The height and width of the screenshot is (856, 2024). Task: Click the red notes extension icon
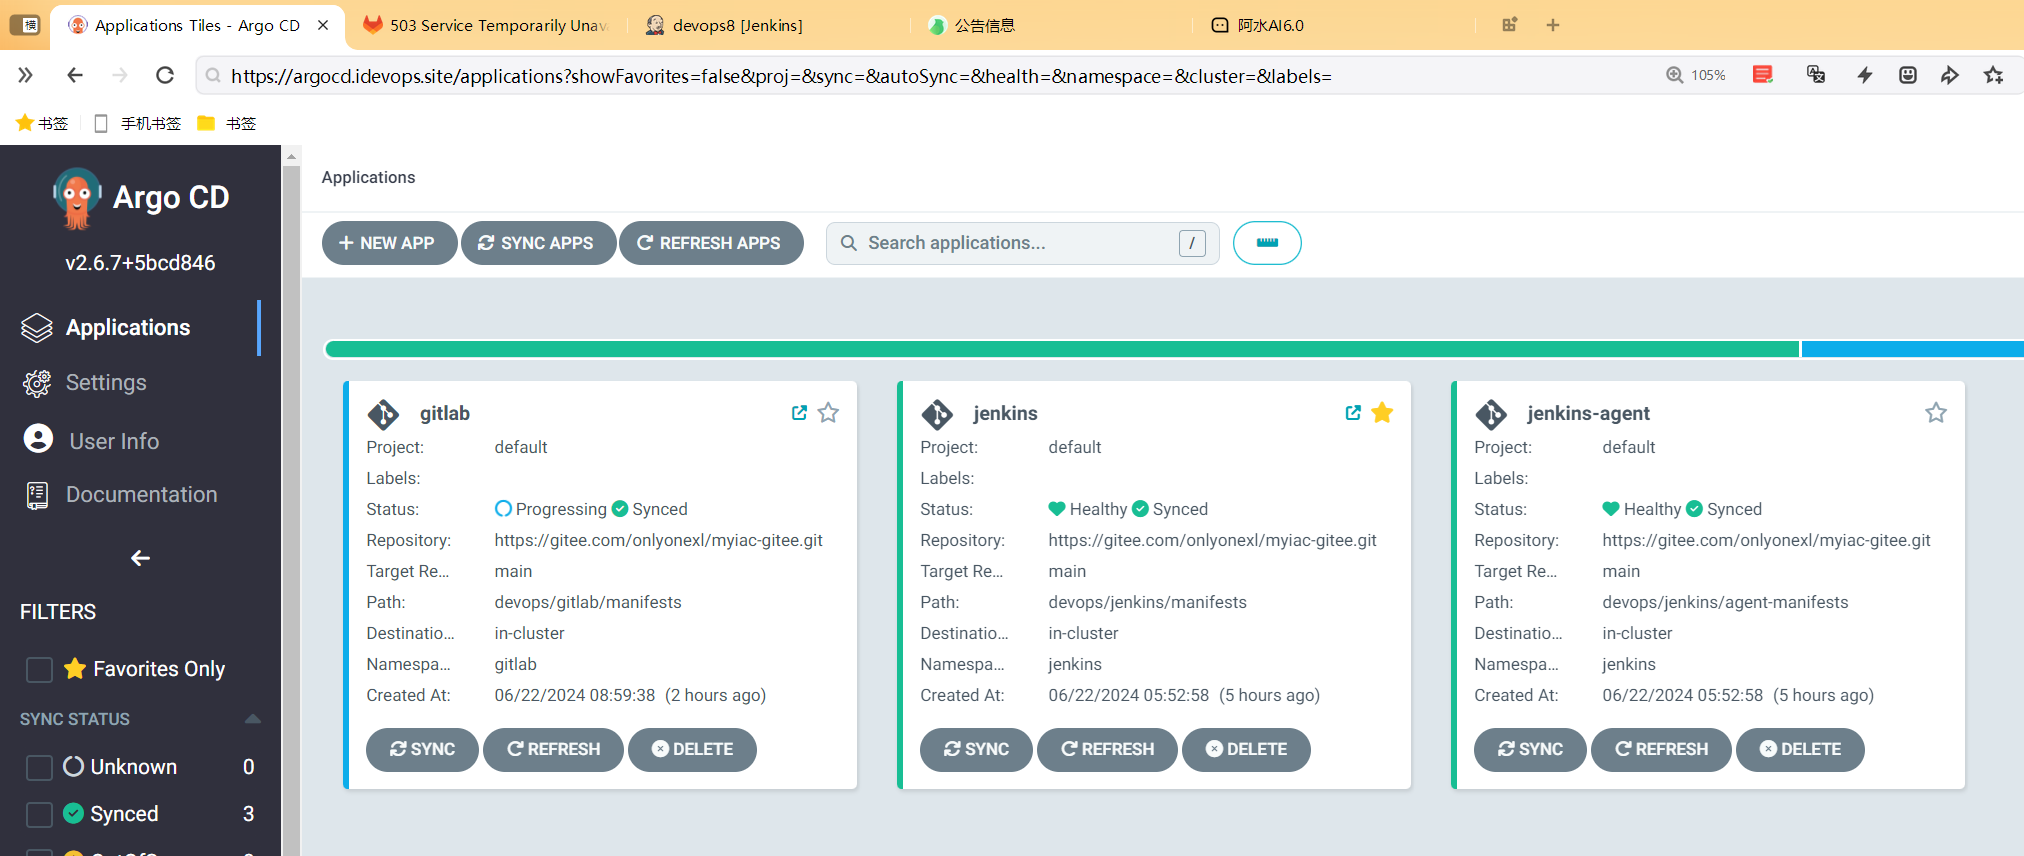(x=1763, y=75)
